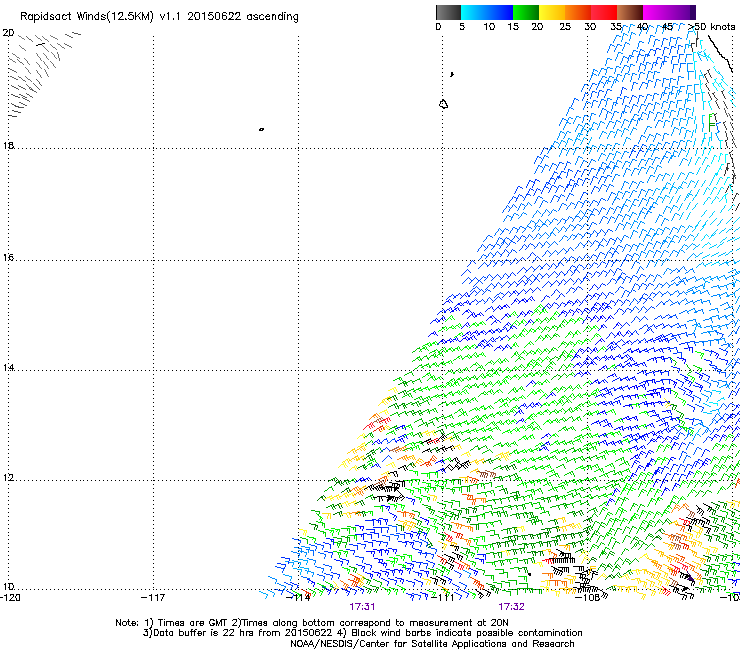Image resolution: width=740 pixels, height=650 pixels.
Task: Click the note 'Data buffer is 22 hrs from 20150622'
Action: click(x=242, y=633)
